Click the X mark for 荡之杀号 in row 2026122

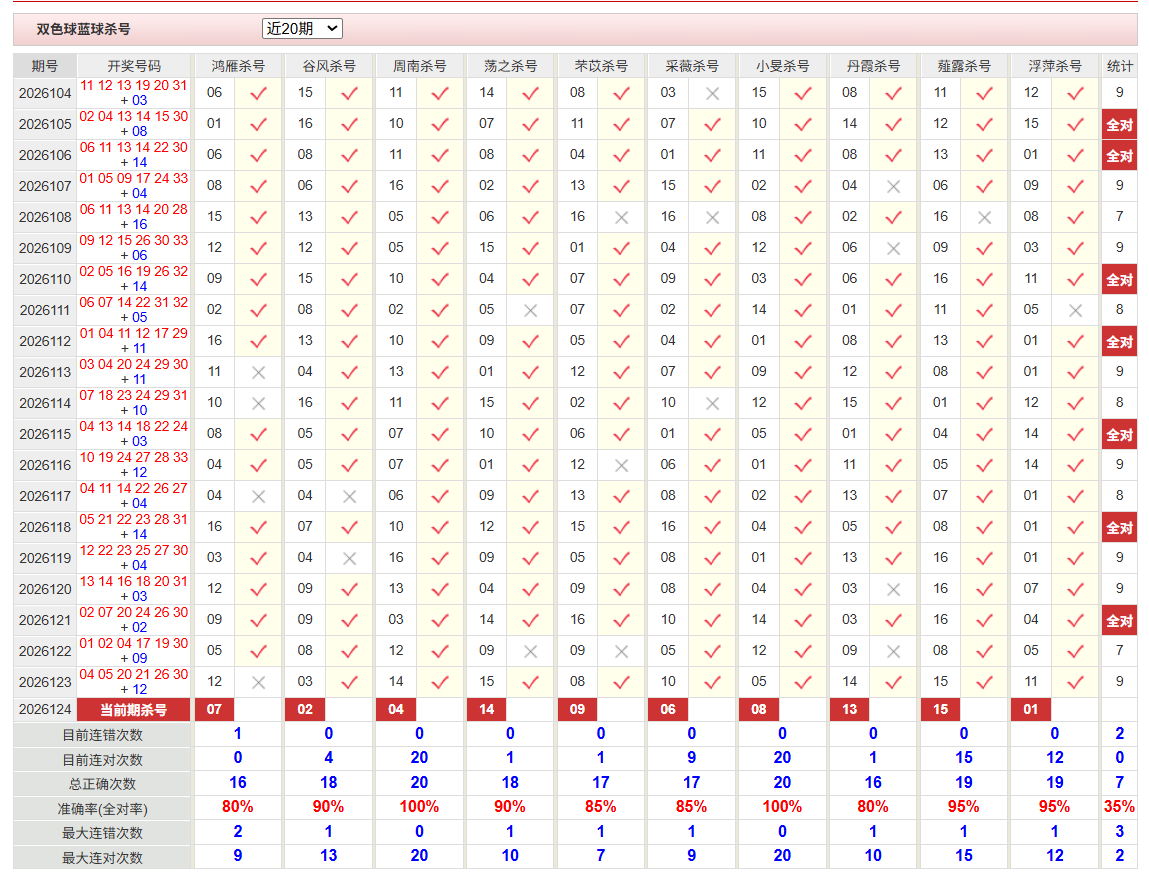tap(531, 651)
